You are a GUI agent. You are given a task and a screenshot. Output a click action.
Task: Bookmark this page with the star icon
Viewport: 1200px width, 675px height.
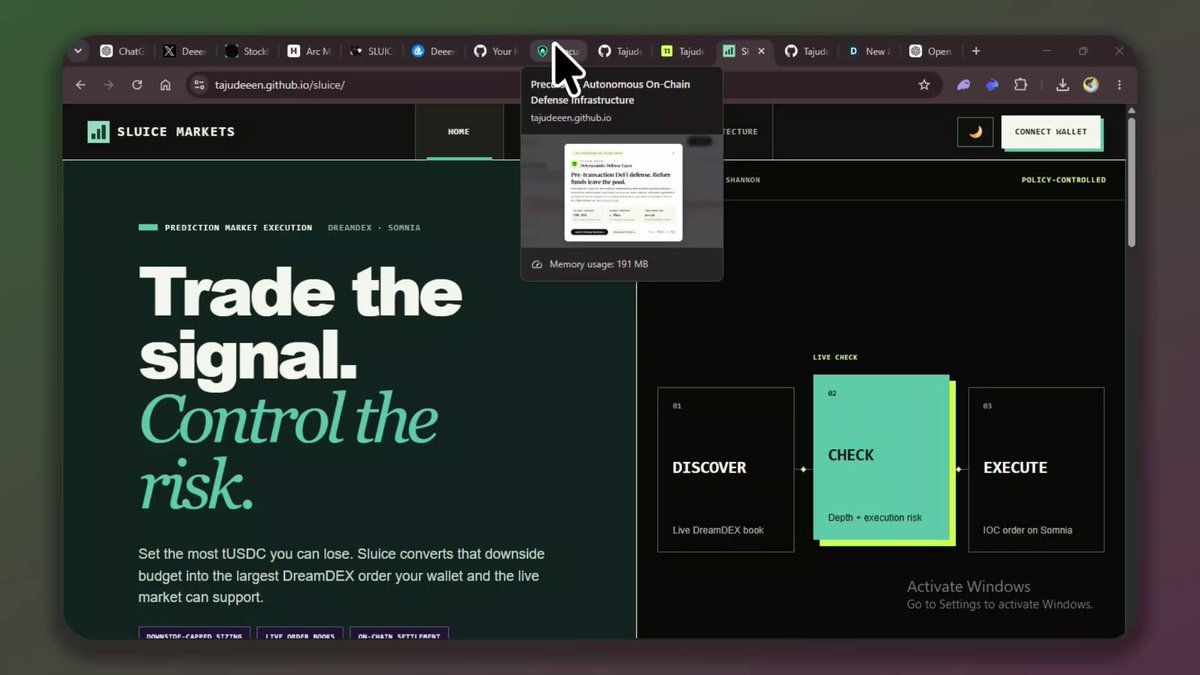pos(924,85)
